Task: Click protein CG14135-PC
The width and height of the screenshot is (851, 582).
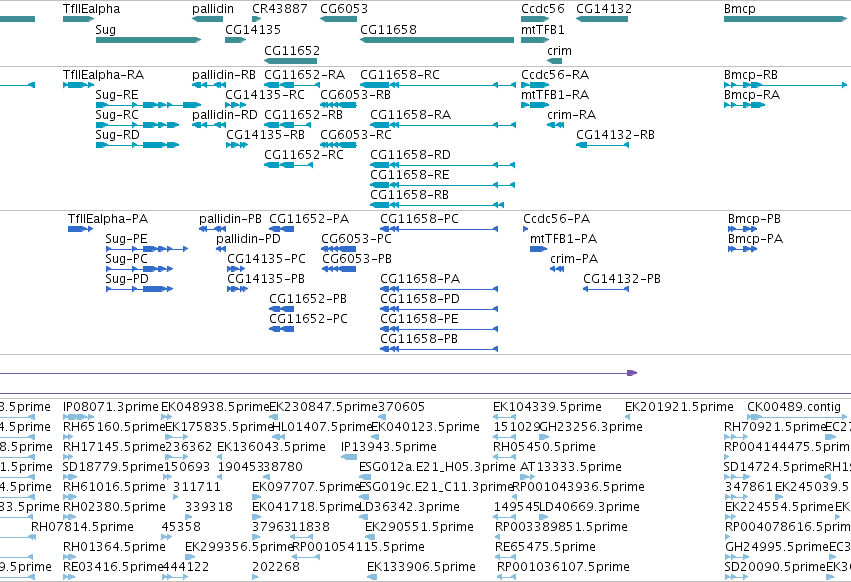Action: [x=236, y=269]
